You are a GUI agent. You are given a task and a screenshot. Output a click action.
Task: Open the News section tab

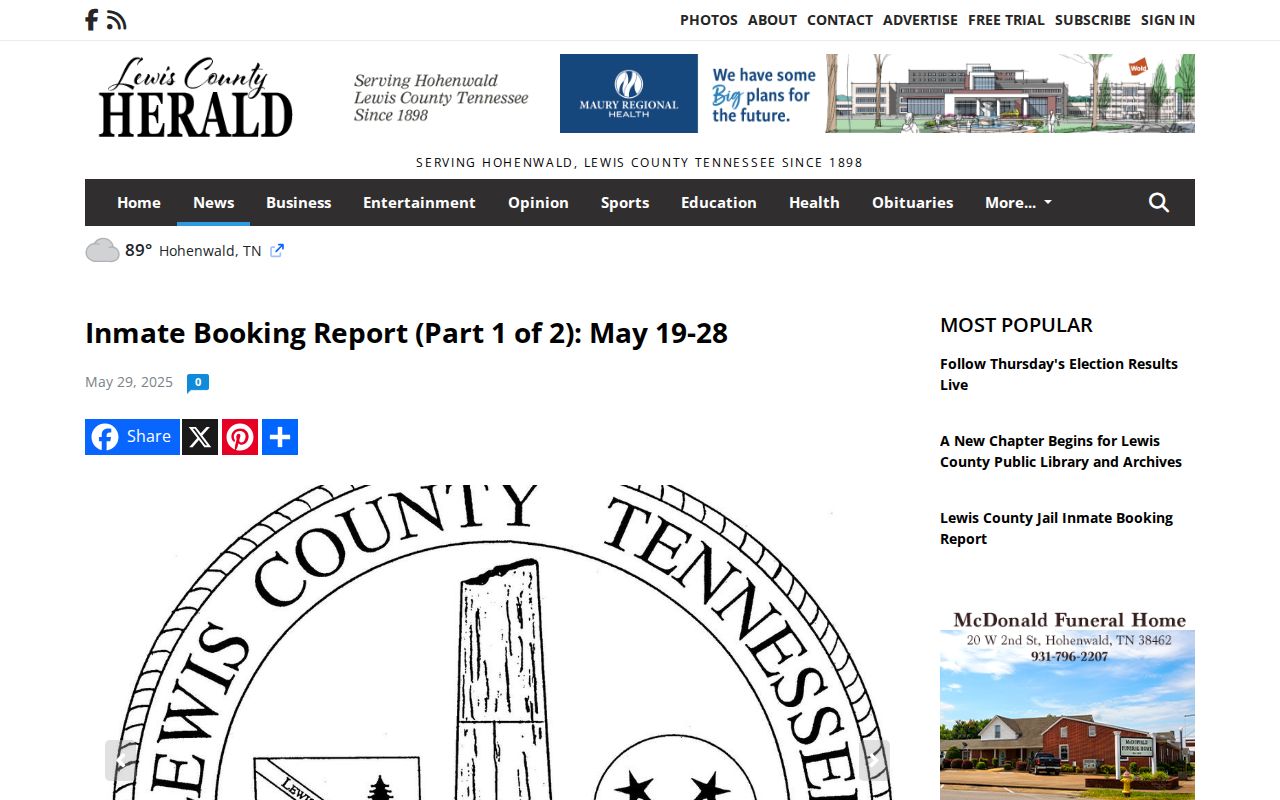(214, 203)
